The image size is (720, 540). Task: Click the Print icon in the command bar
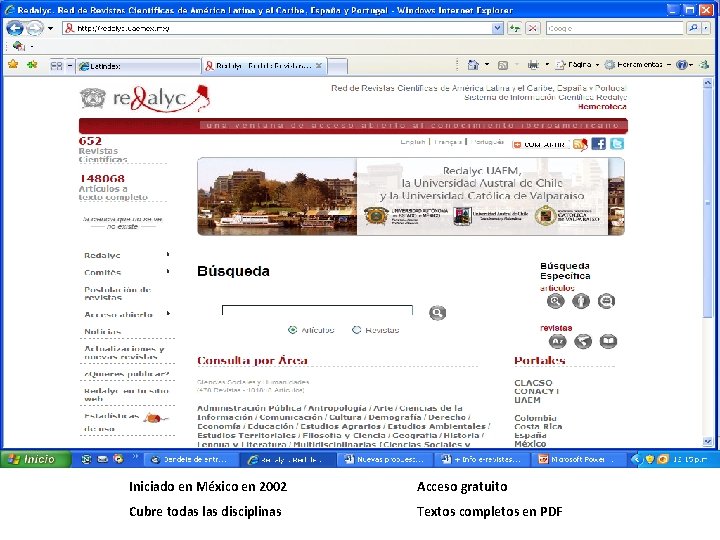pyautogui.click(x=533, y=65)
